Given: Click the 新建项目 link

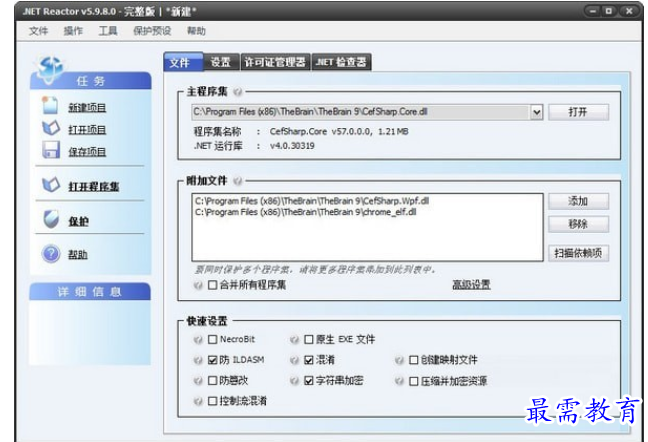Looking at the screenshot, I should (x=87, y=108).
